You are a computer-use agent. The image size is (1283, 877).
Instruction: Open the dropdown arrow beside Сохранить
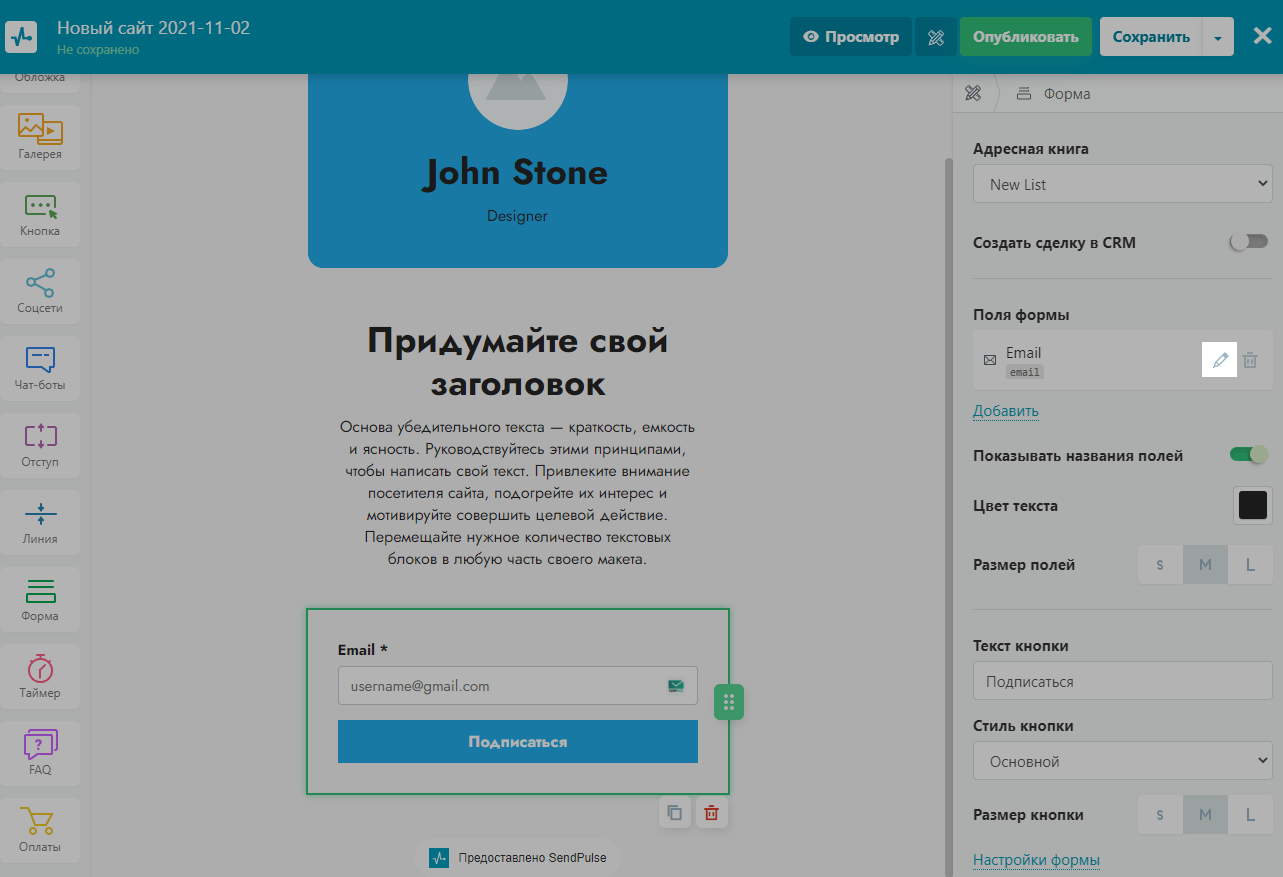click(x=1217, y=37)
